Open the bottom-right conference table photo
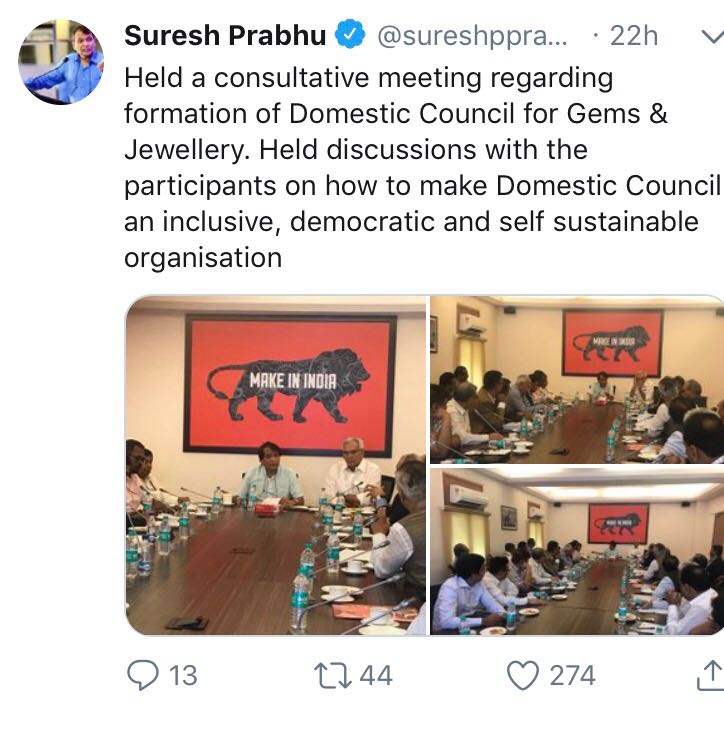The height and width of the screenshot is (731, 724). pos(577,551)
